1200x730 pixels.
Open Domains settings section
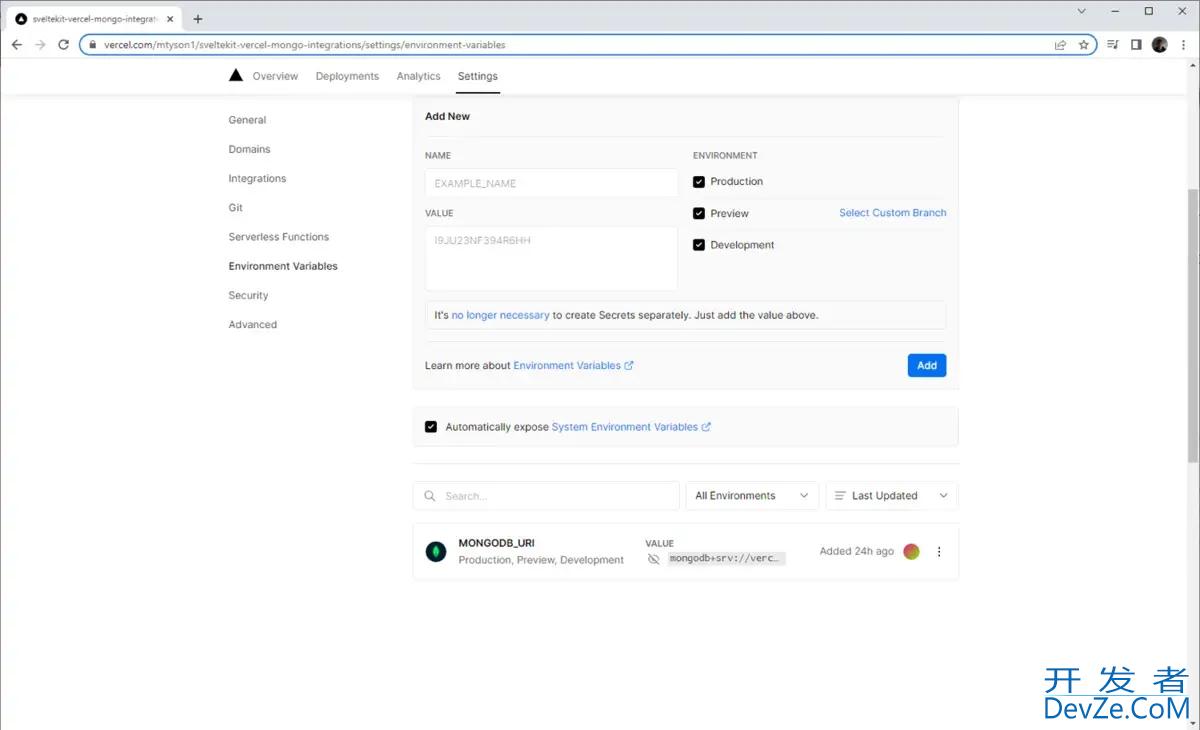coord(249,149)
